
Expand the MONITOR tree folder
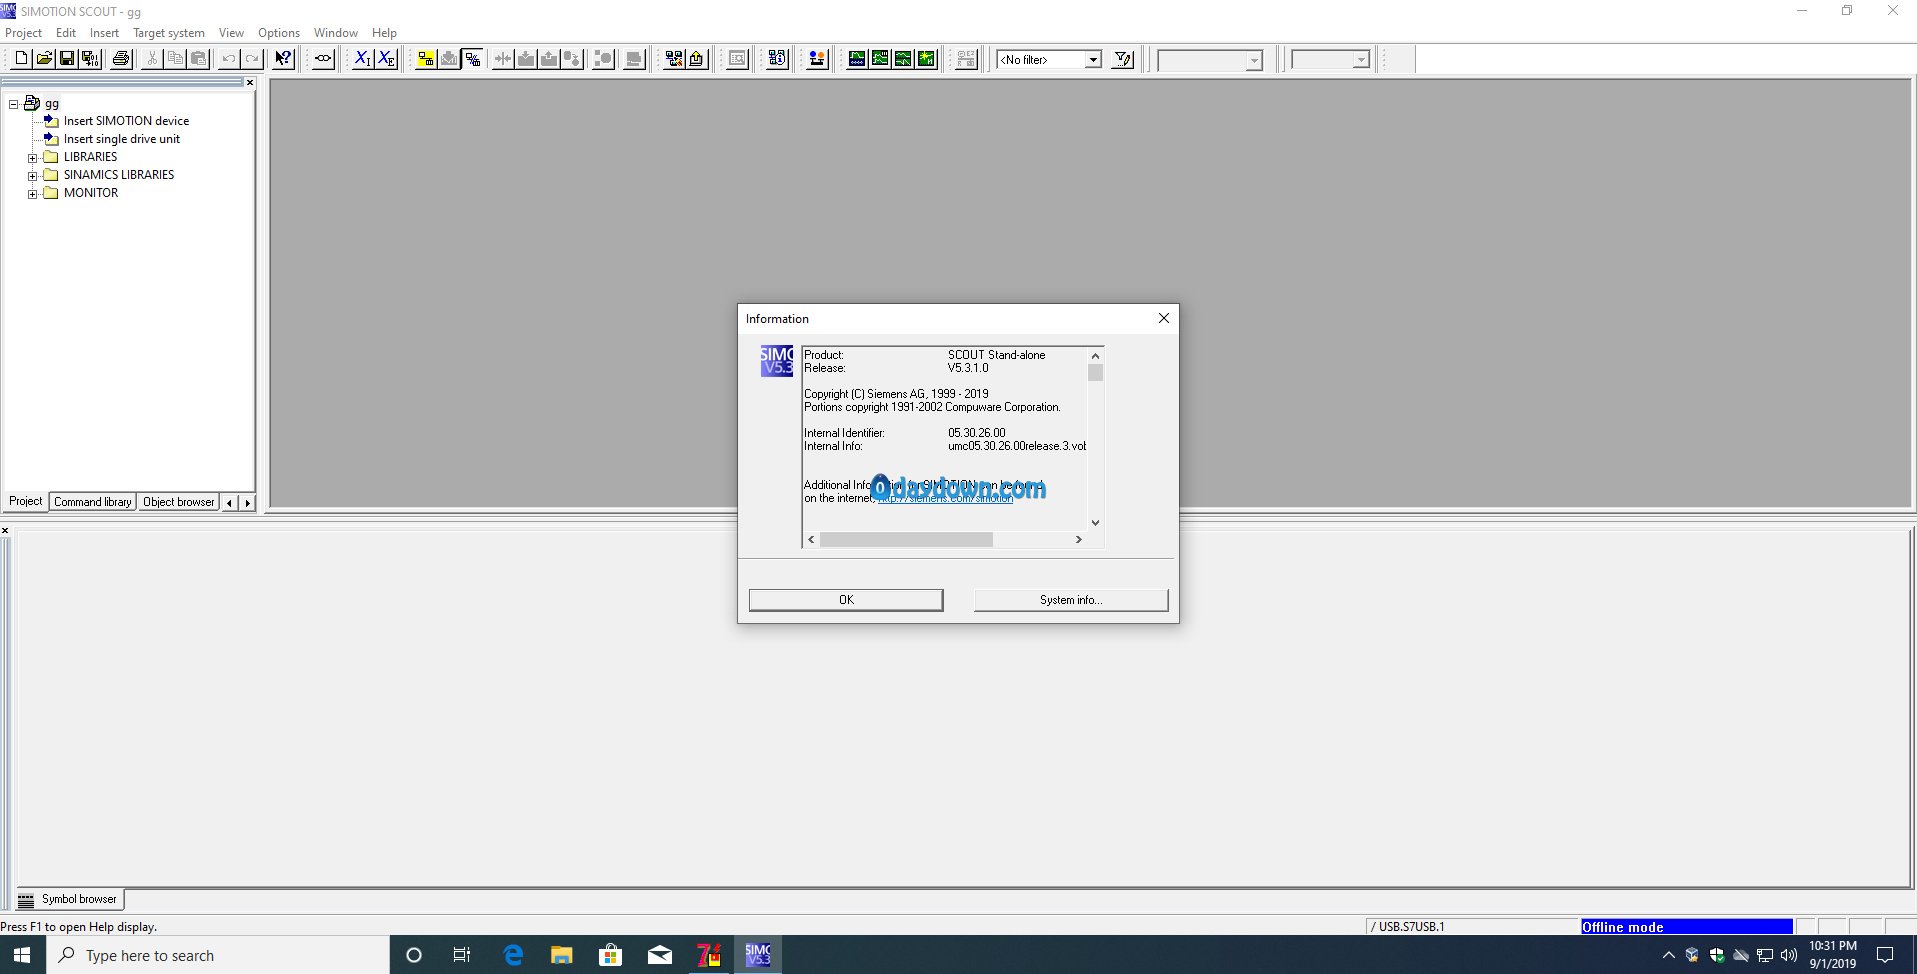point(32,194)
